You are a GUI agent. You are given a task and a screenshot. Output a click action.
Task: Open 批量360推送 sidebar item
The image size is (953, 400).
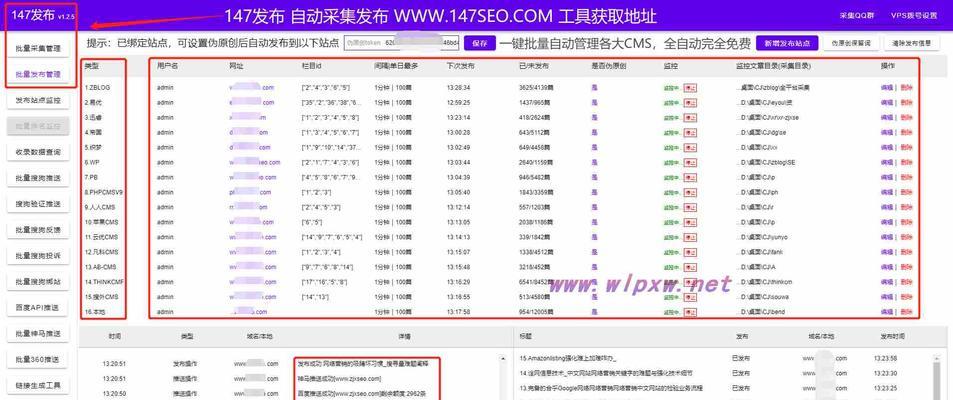pos(38,359)
